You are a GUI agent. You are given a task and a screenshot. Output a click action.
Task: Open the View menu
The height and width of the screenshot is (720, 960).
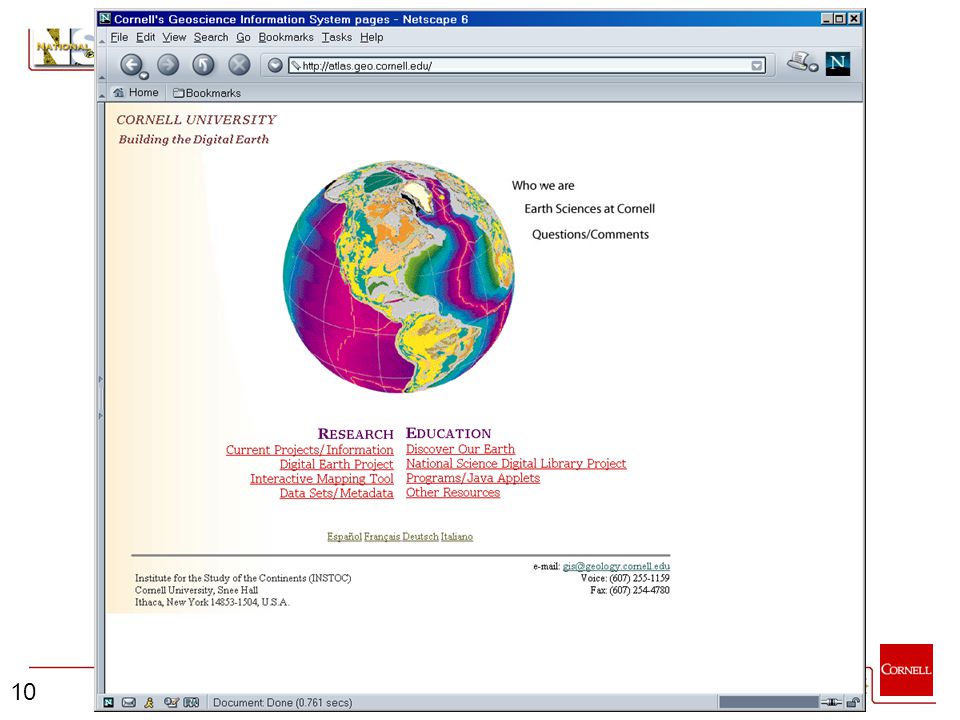point(174,37)
